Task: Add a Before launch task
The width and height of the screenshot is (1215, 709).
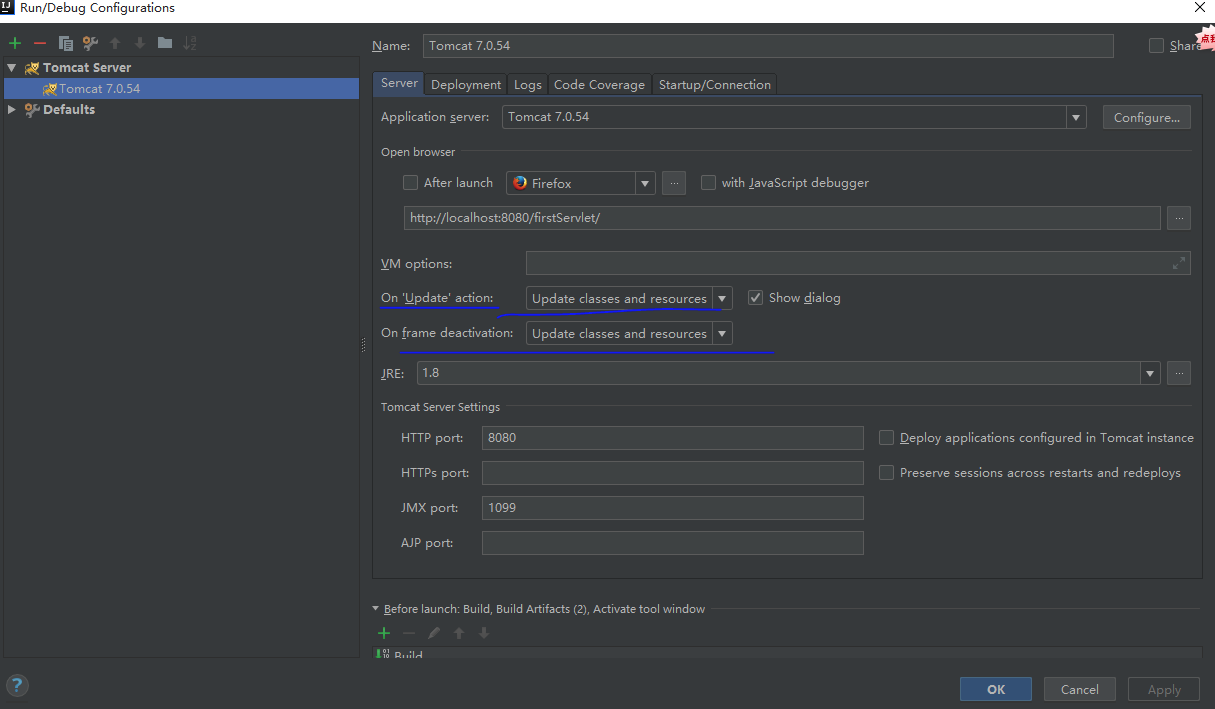Action: (383, 633)
